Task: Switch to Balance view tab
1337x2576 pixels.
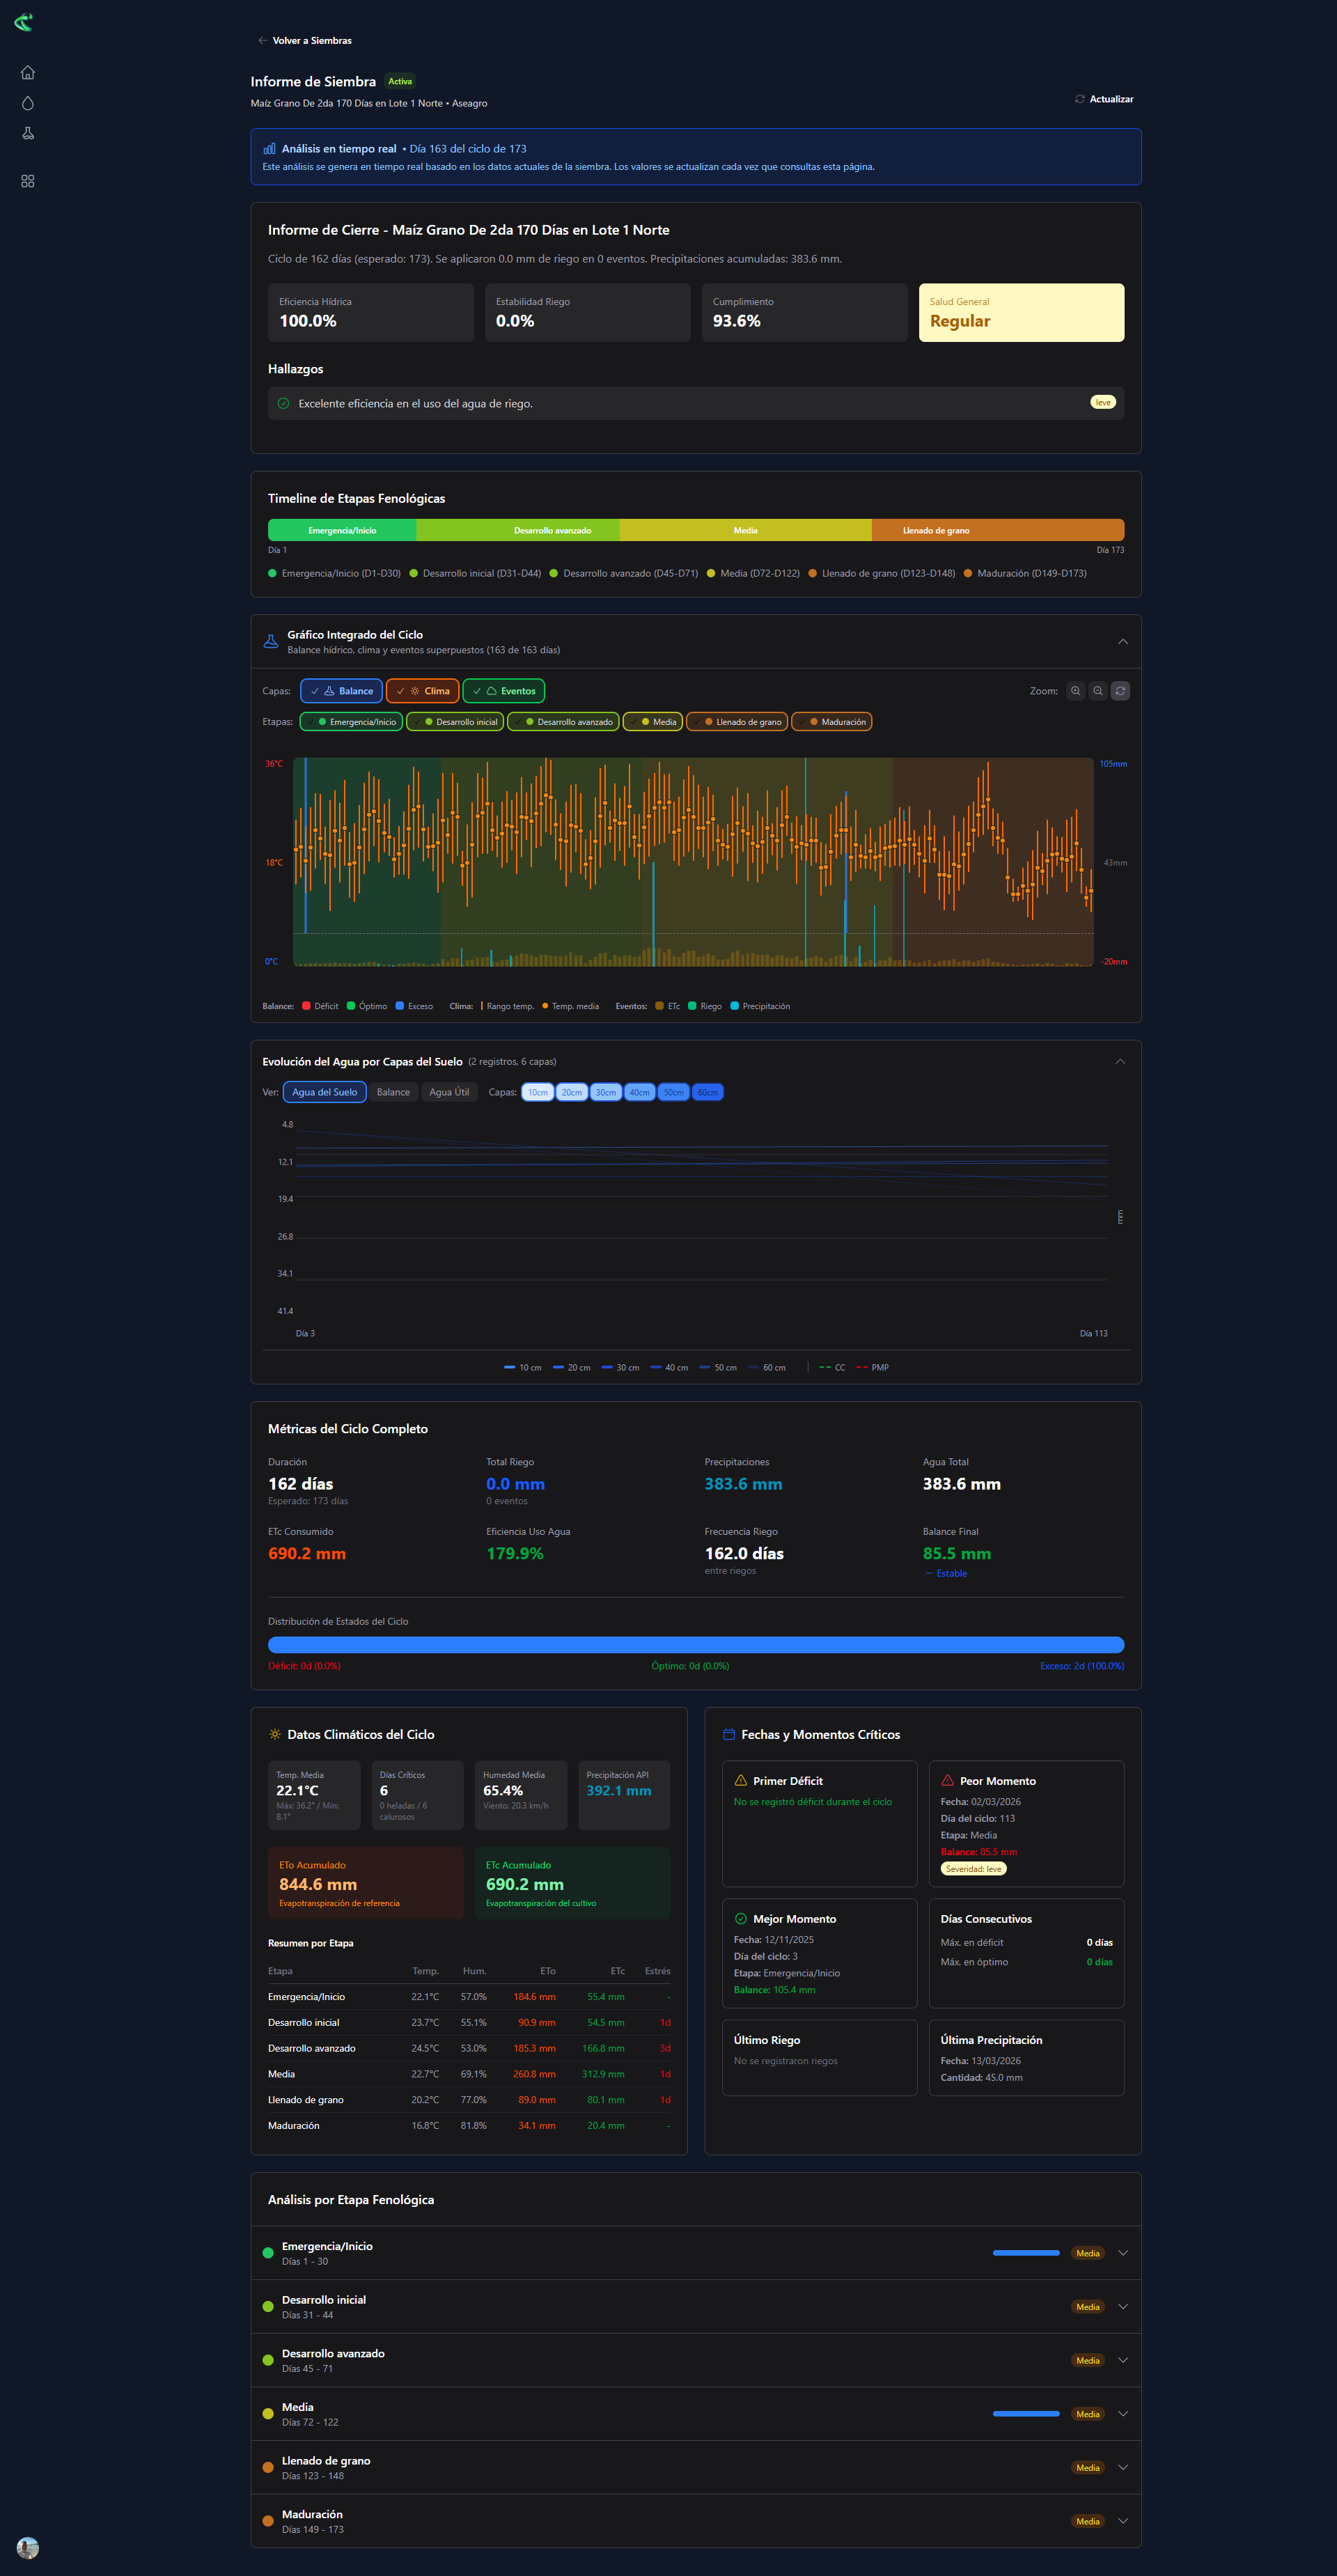Action: point(393,1092)
